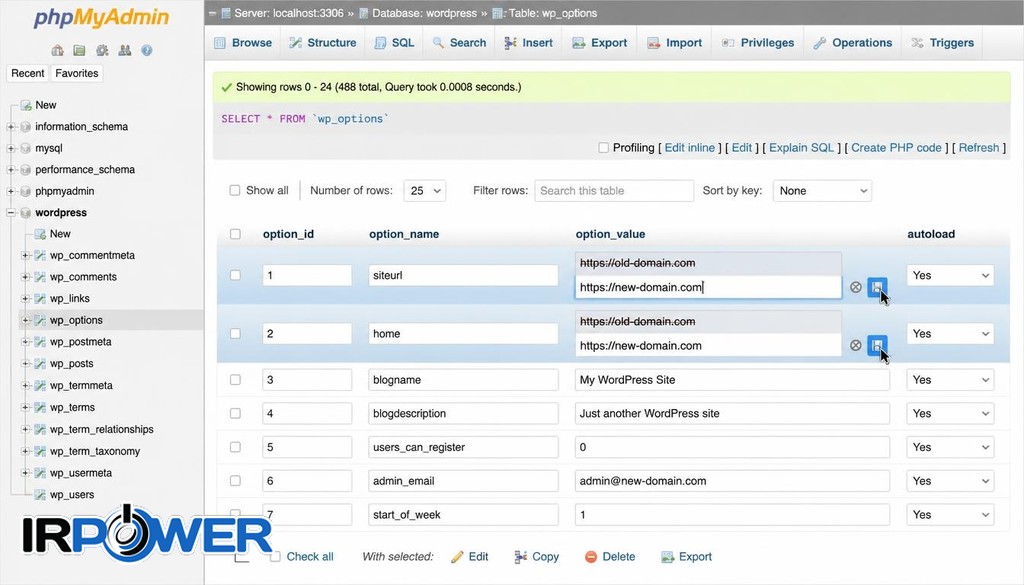Export the selected rows
Screen dimensions: 1024x585
686,557
